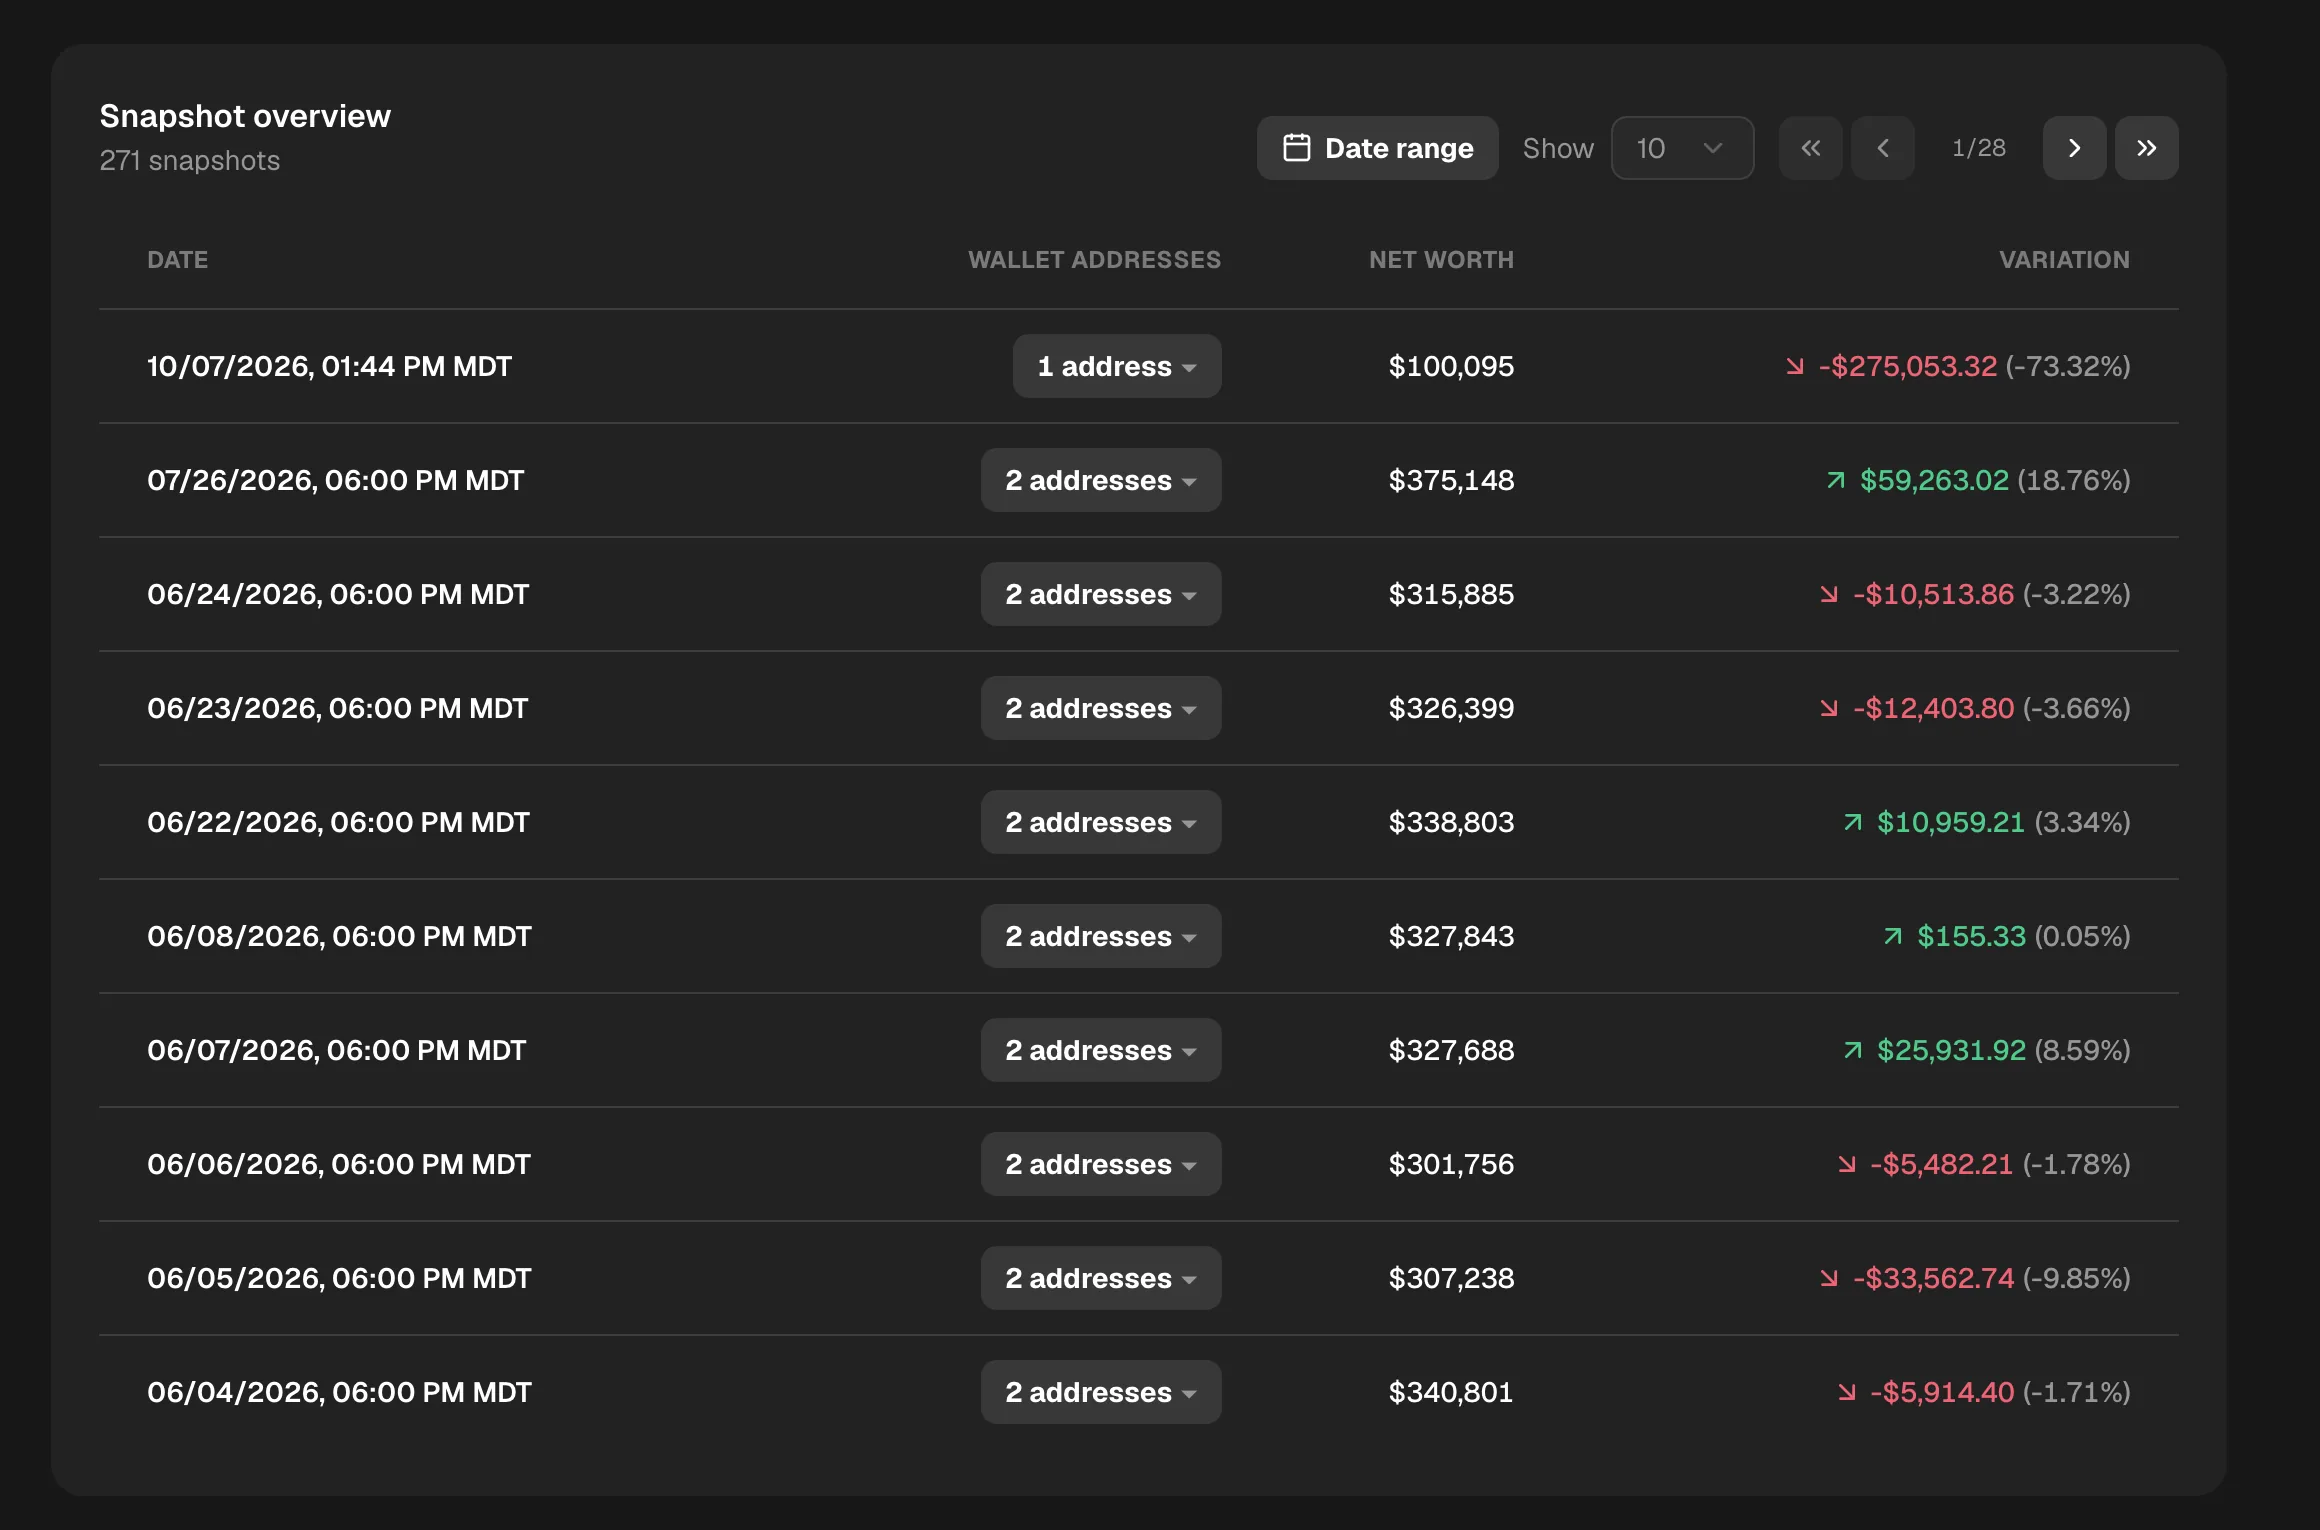Screen dimensions: 2320x1530
Task: Click the -$5,482.21 variation amount
Action: (x=1941, y=1164)
